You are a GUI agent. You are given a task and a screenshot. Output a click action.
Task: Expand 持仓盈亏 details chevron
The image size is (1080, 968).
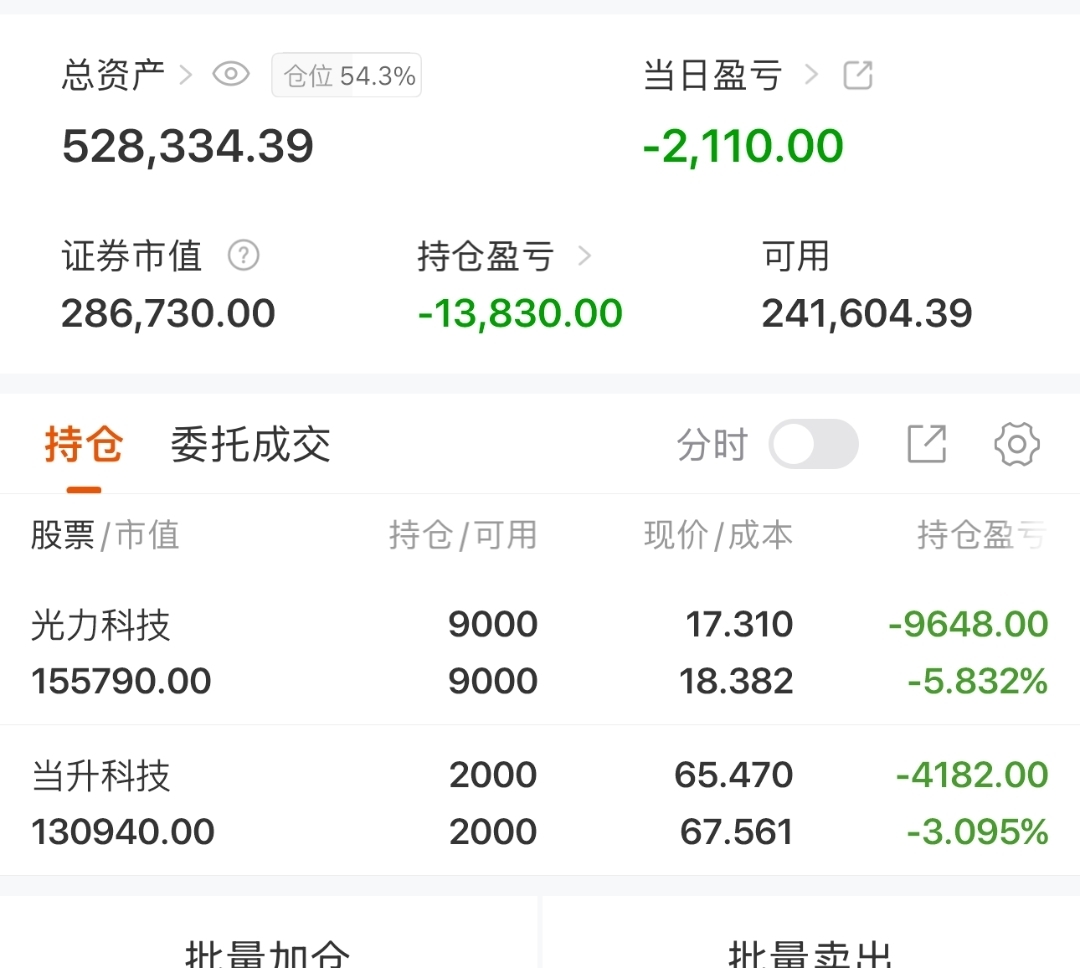point(585,256)
